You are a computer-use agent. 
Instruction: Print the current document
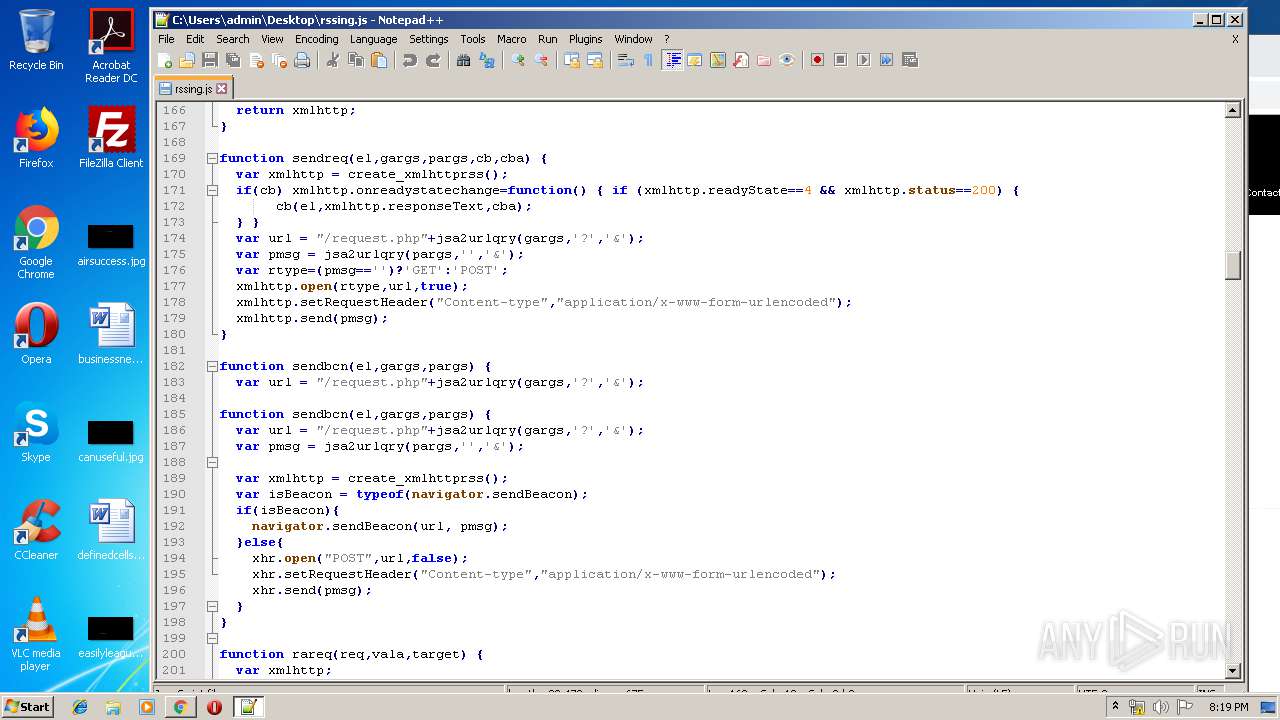(302, 60)
